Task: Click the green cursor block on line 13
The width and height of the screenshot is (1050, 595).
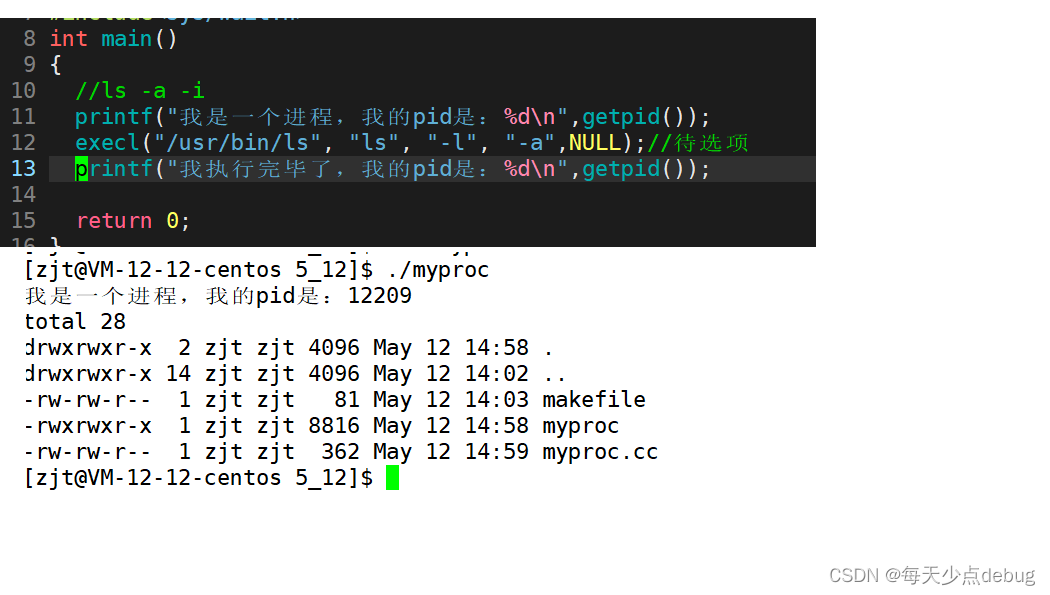Action: 81,169
